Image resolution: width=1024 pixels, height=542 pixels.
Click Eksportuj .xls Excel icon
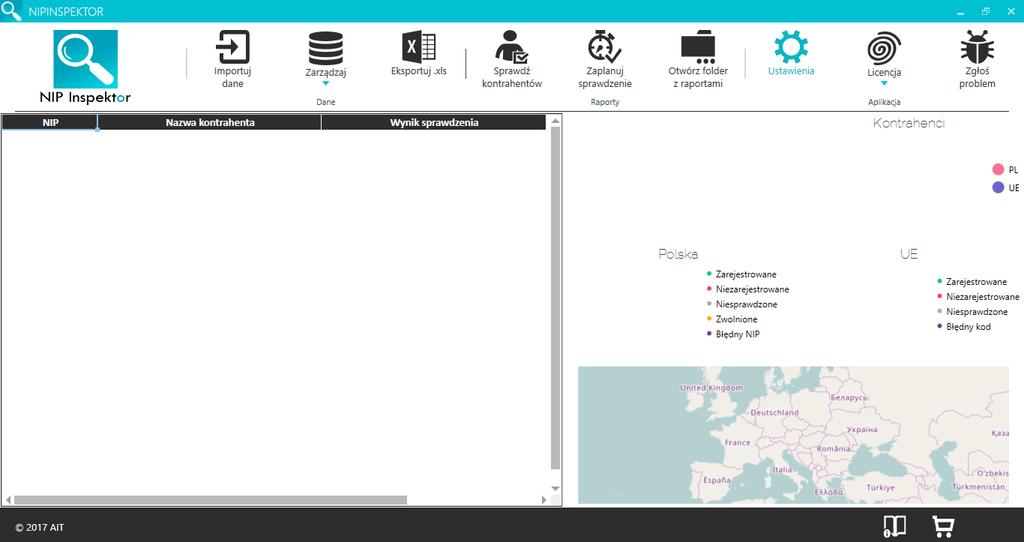419,47
